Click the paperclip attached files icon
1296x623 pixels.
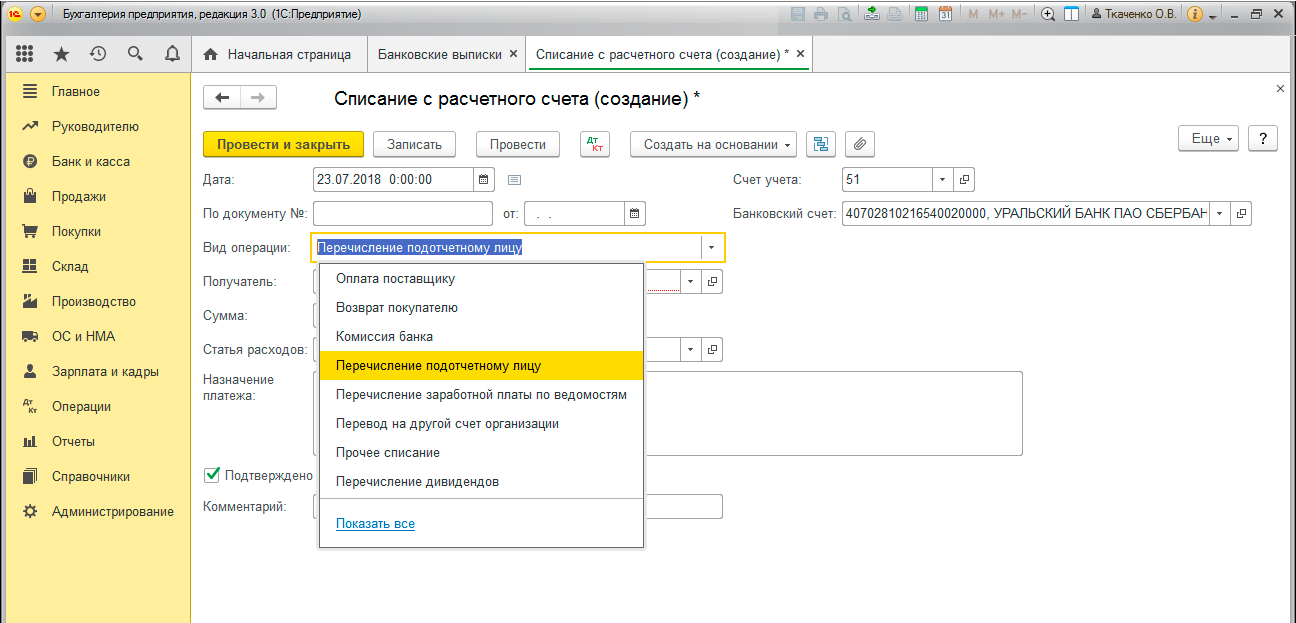pos(859,144)
